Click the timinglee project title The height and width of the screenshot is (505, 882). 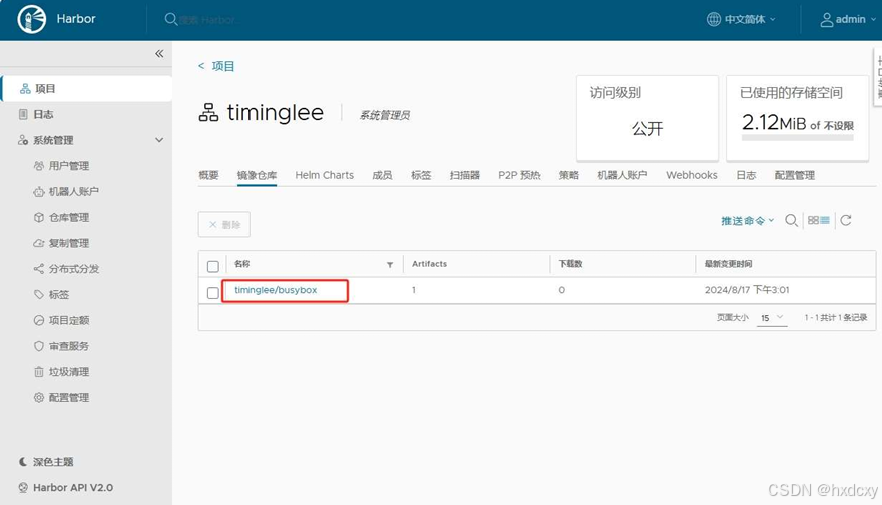[x=275, y=112]
